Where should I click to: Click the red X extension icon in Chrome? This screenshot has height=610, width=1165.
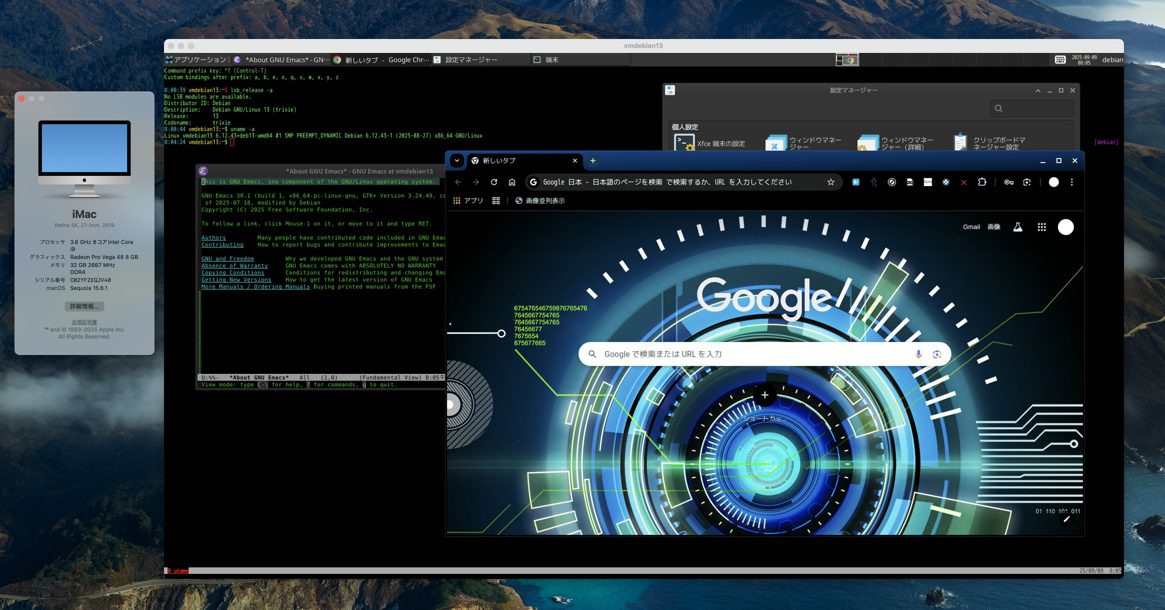(964, 182)
